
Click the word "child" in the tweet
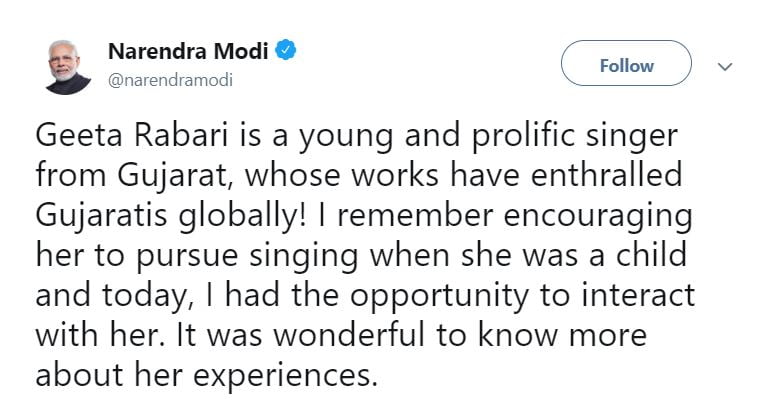click(651, 255)
